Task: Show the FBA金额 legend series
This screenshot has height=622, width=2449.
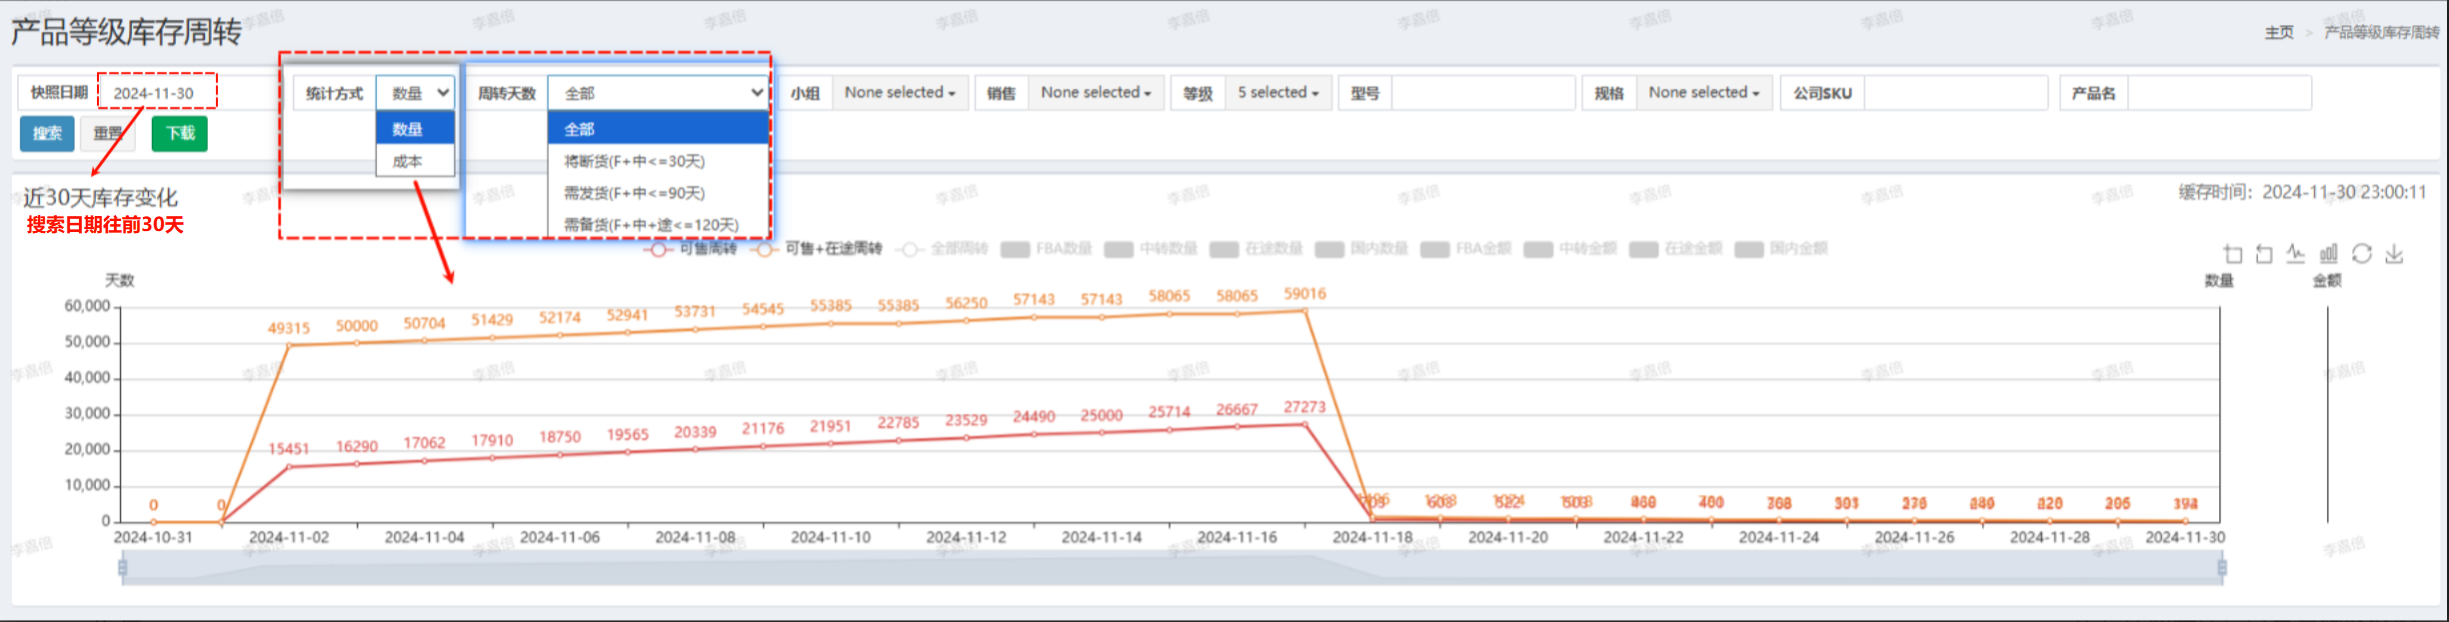Action: click(x=1466, y=248)
